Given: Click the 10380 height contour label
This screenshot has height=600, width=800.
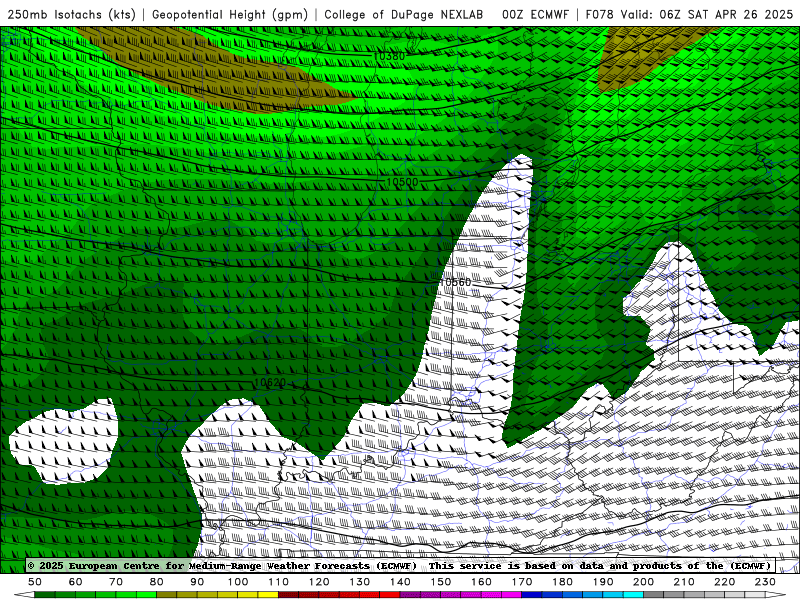Looking at the screenshot, I should [389, 56].
